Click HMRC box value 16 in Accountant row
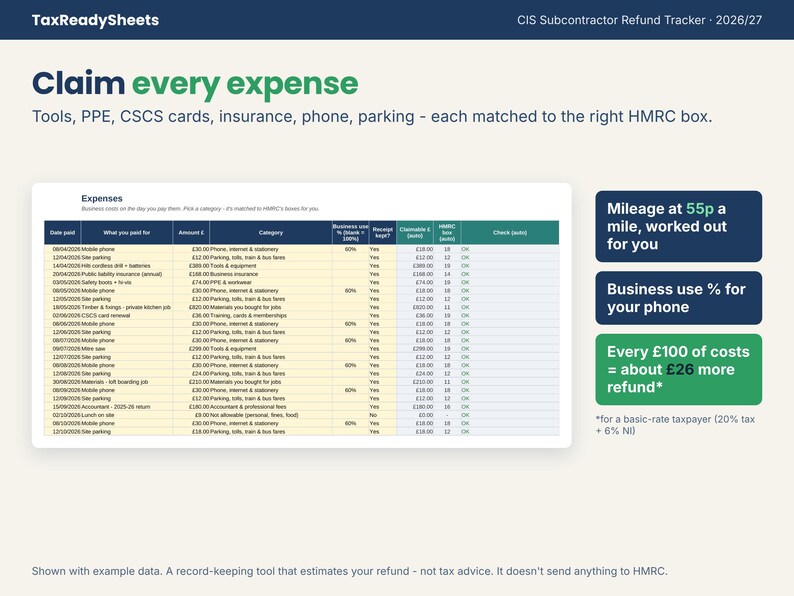Viewport: 794px width, 596px height. click(x=447, y=407)
